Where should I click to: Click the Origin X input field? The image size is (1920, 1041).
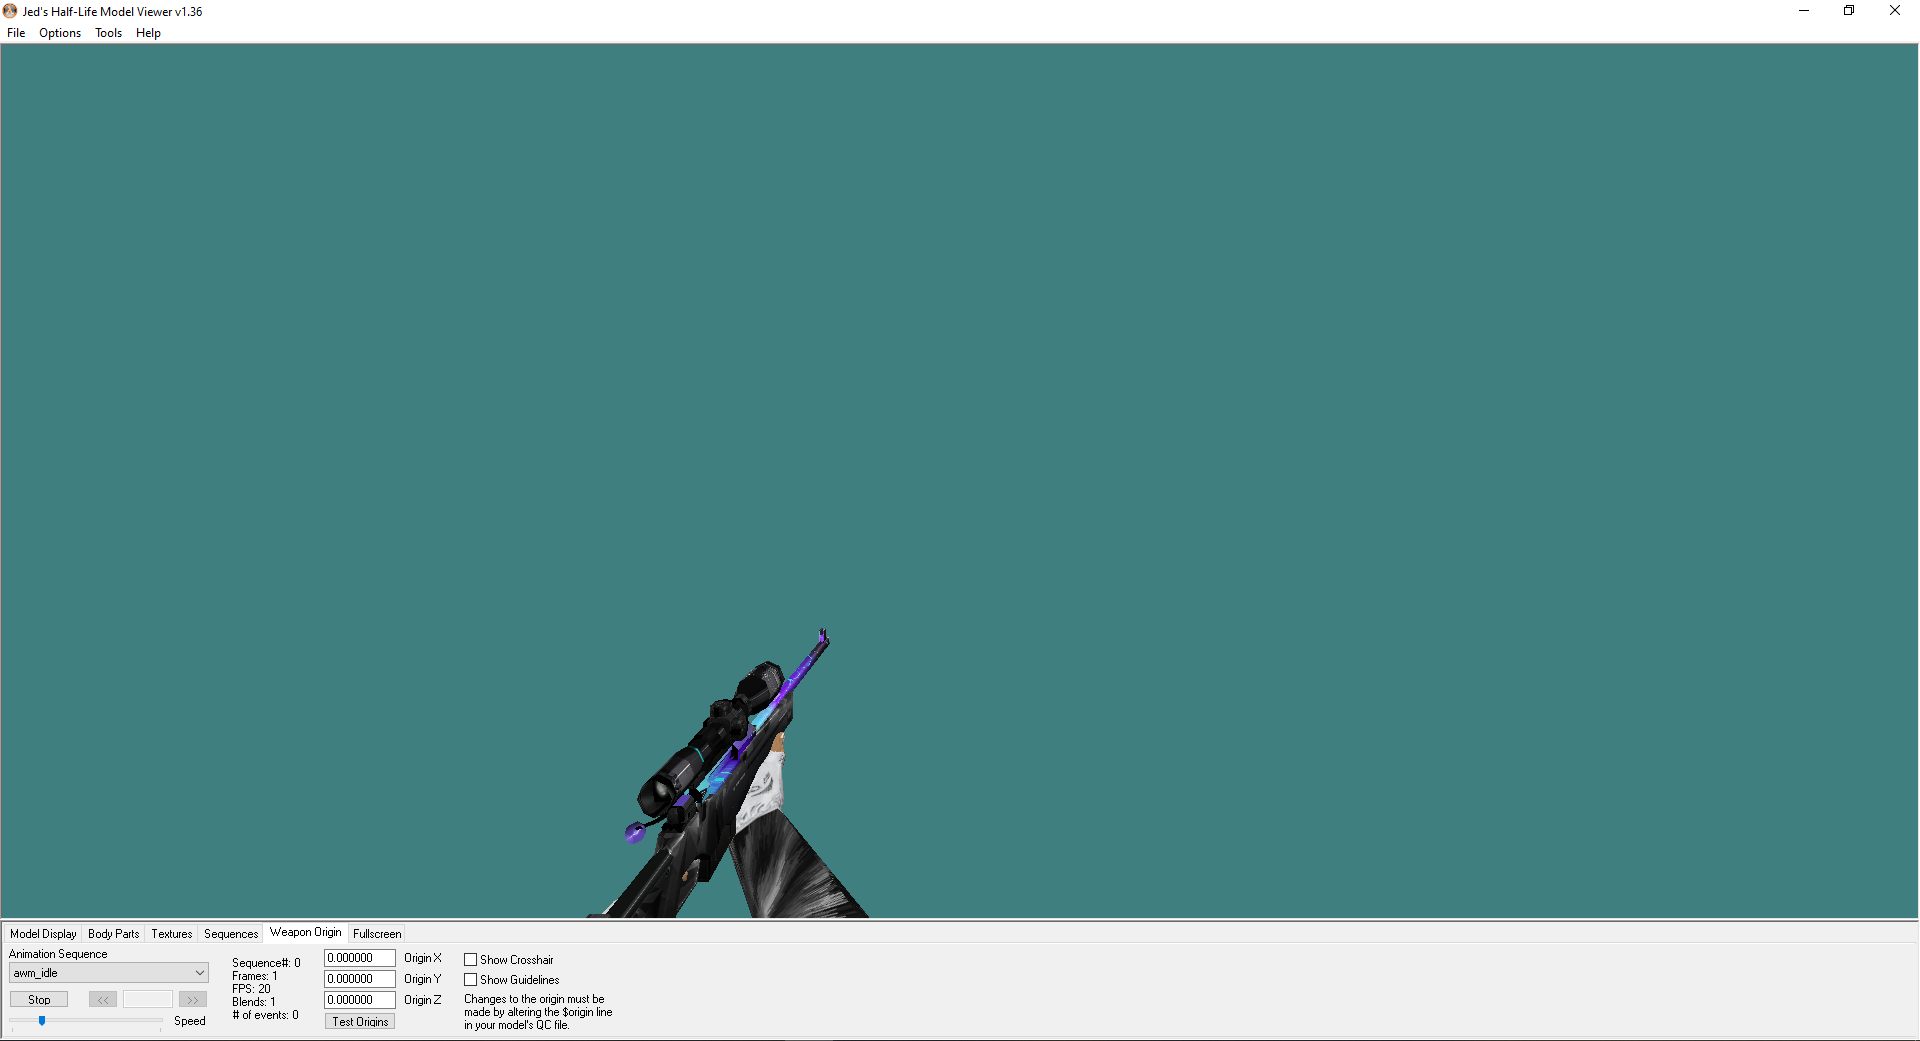point(360,958)
